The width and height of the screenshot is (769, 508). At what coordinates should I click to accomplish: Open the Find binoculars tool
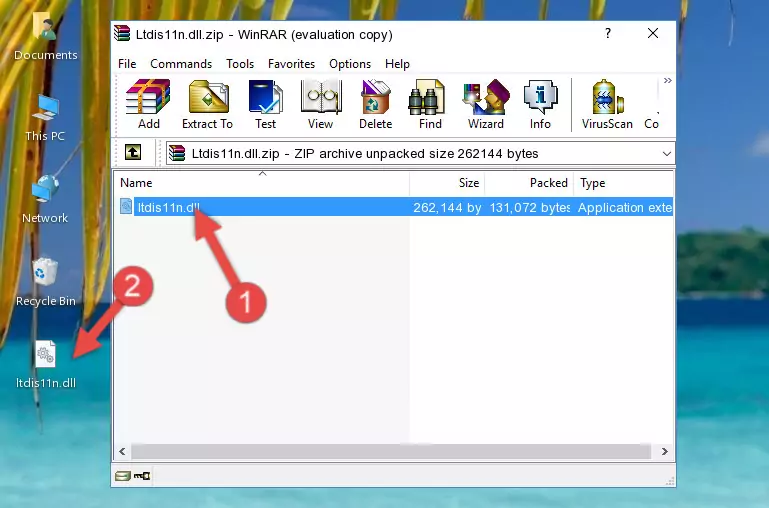tap(430, 104)
